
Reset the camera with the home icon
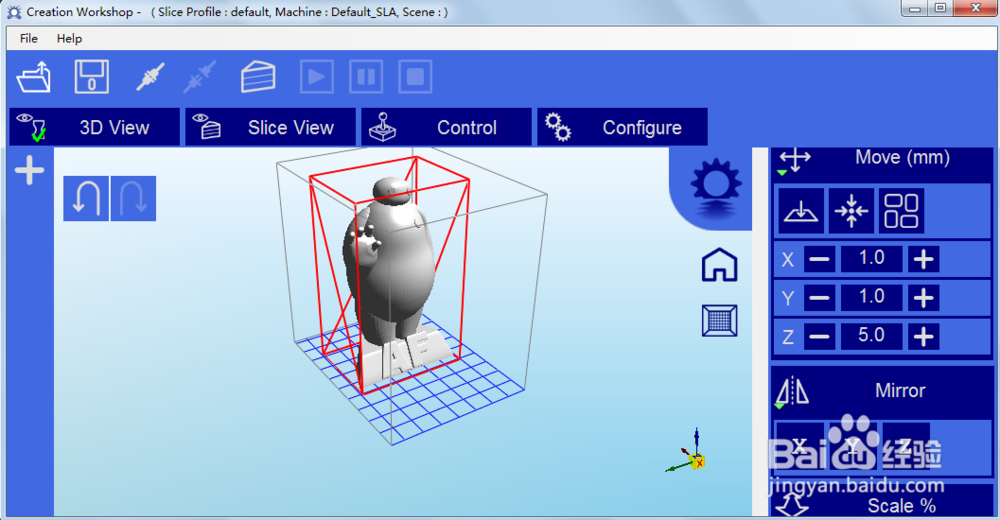point(719,265)
